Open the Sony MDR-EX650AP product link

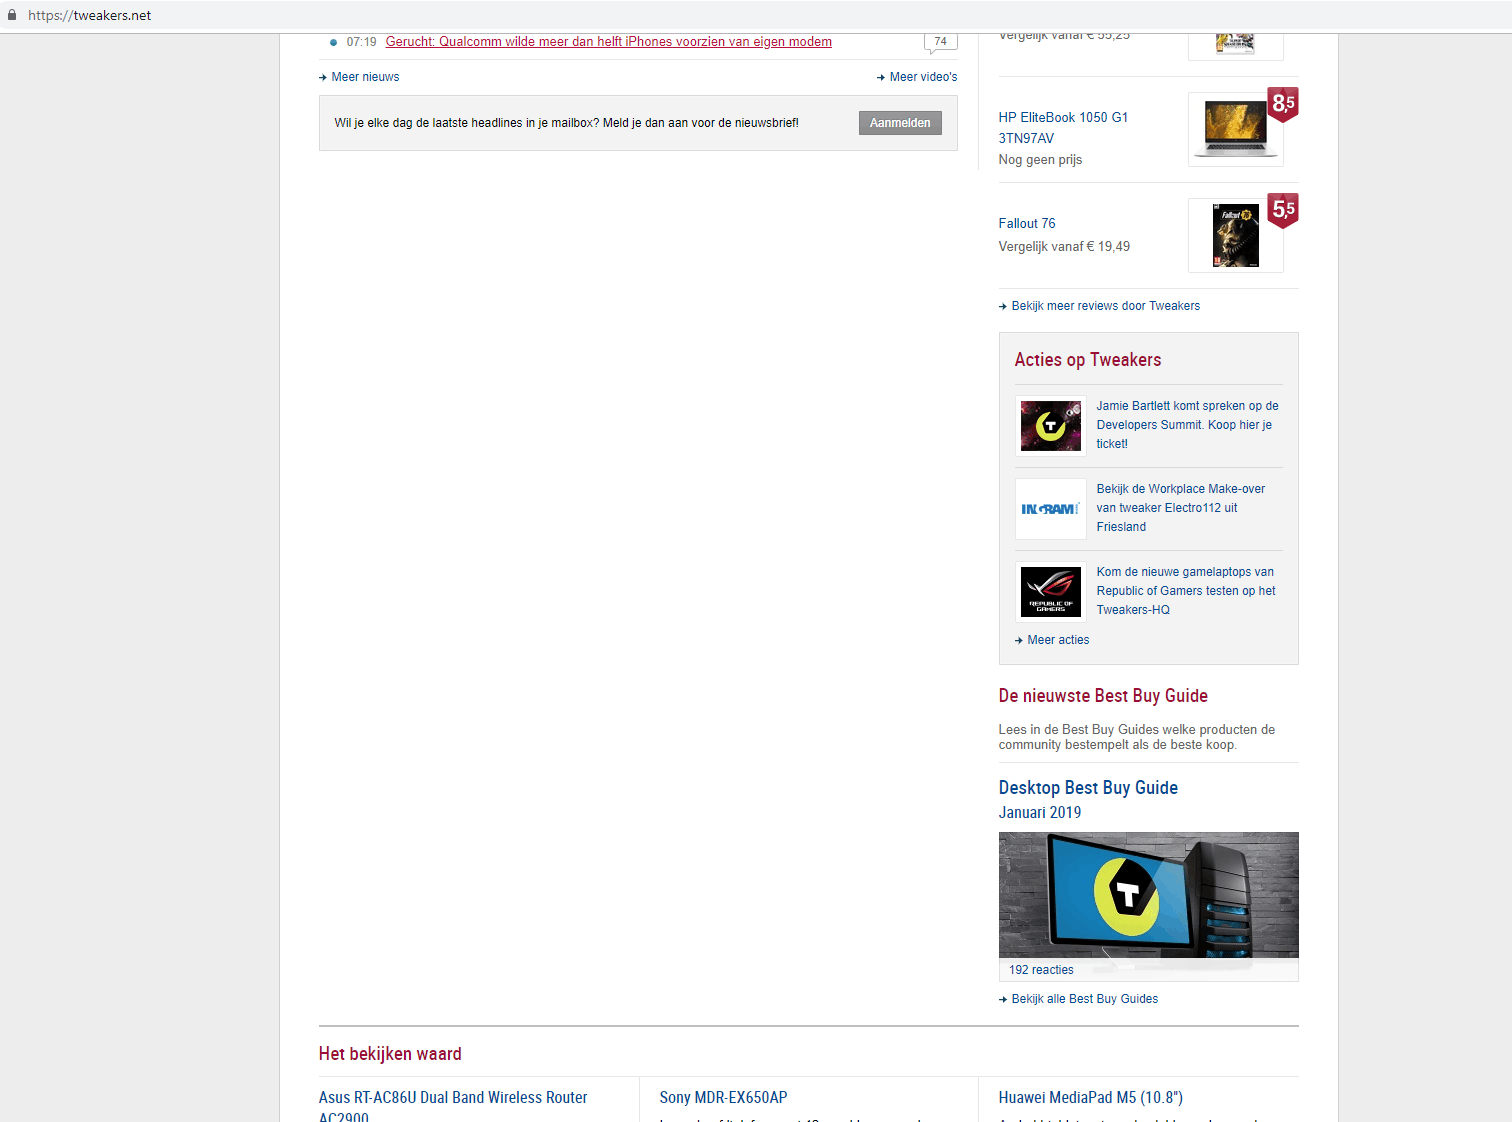[723, 1098]
